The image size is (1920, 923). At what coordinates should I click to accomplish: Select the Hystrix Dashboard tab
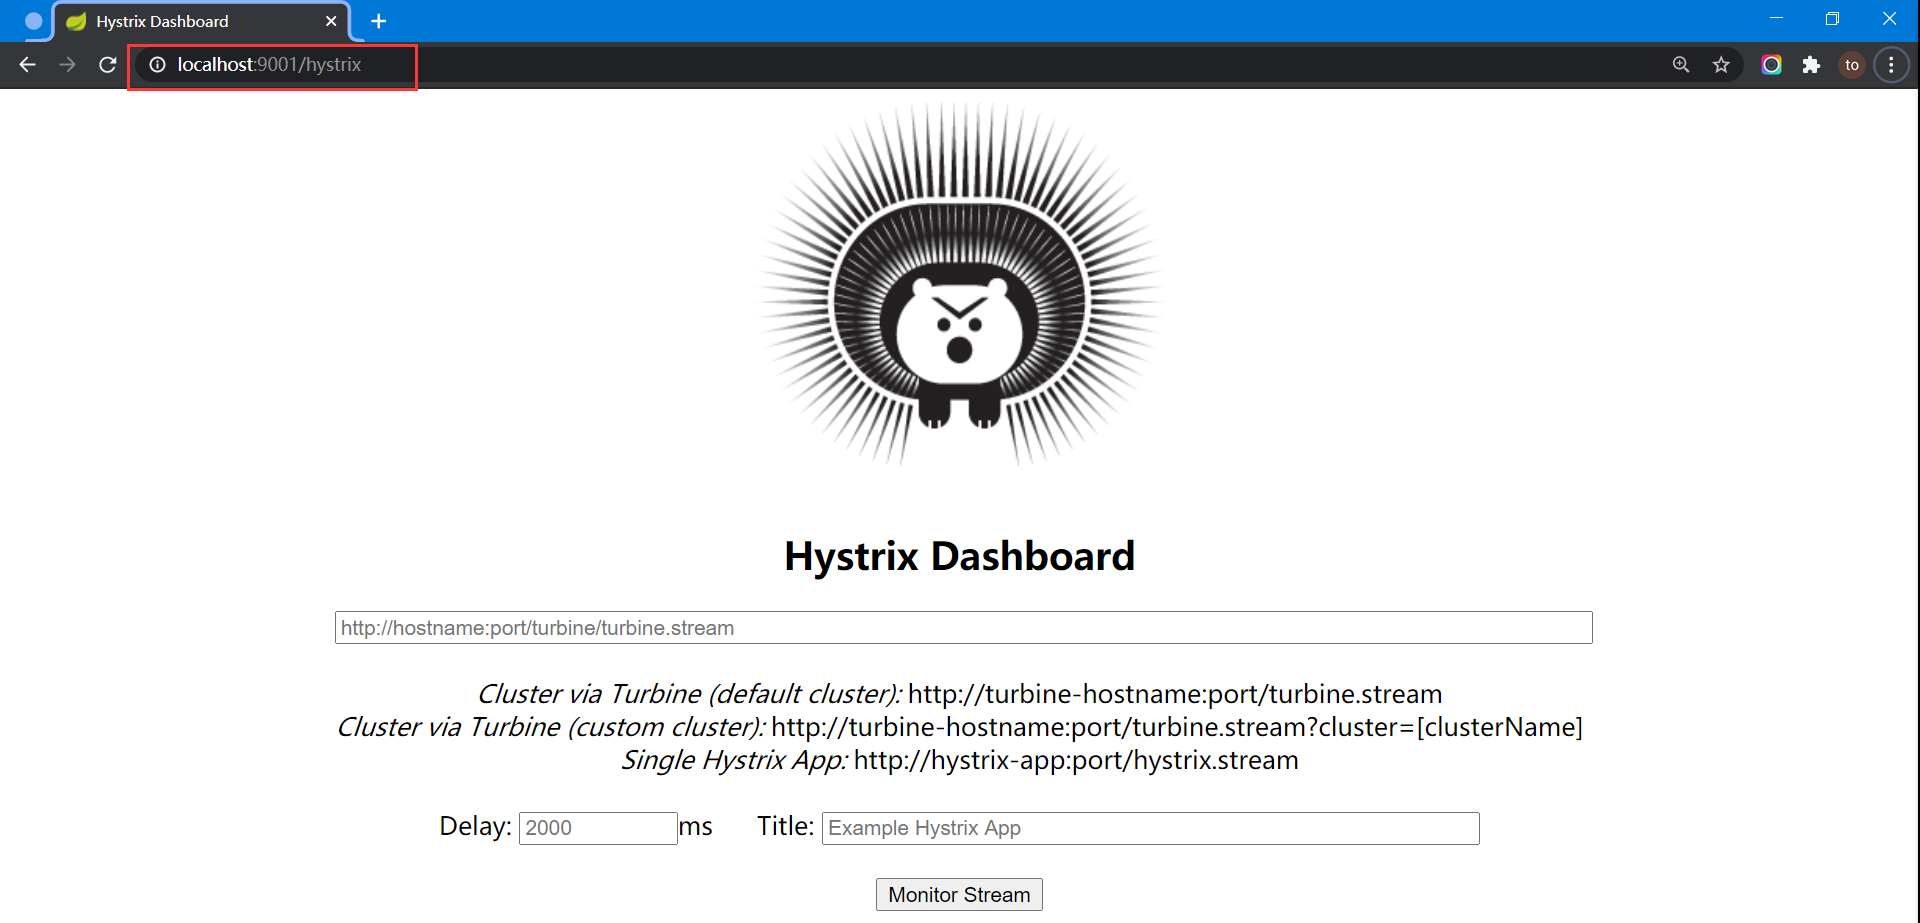coord(201,21)
